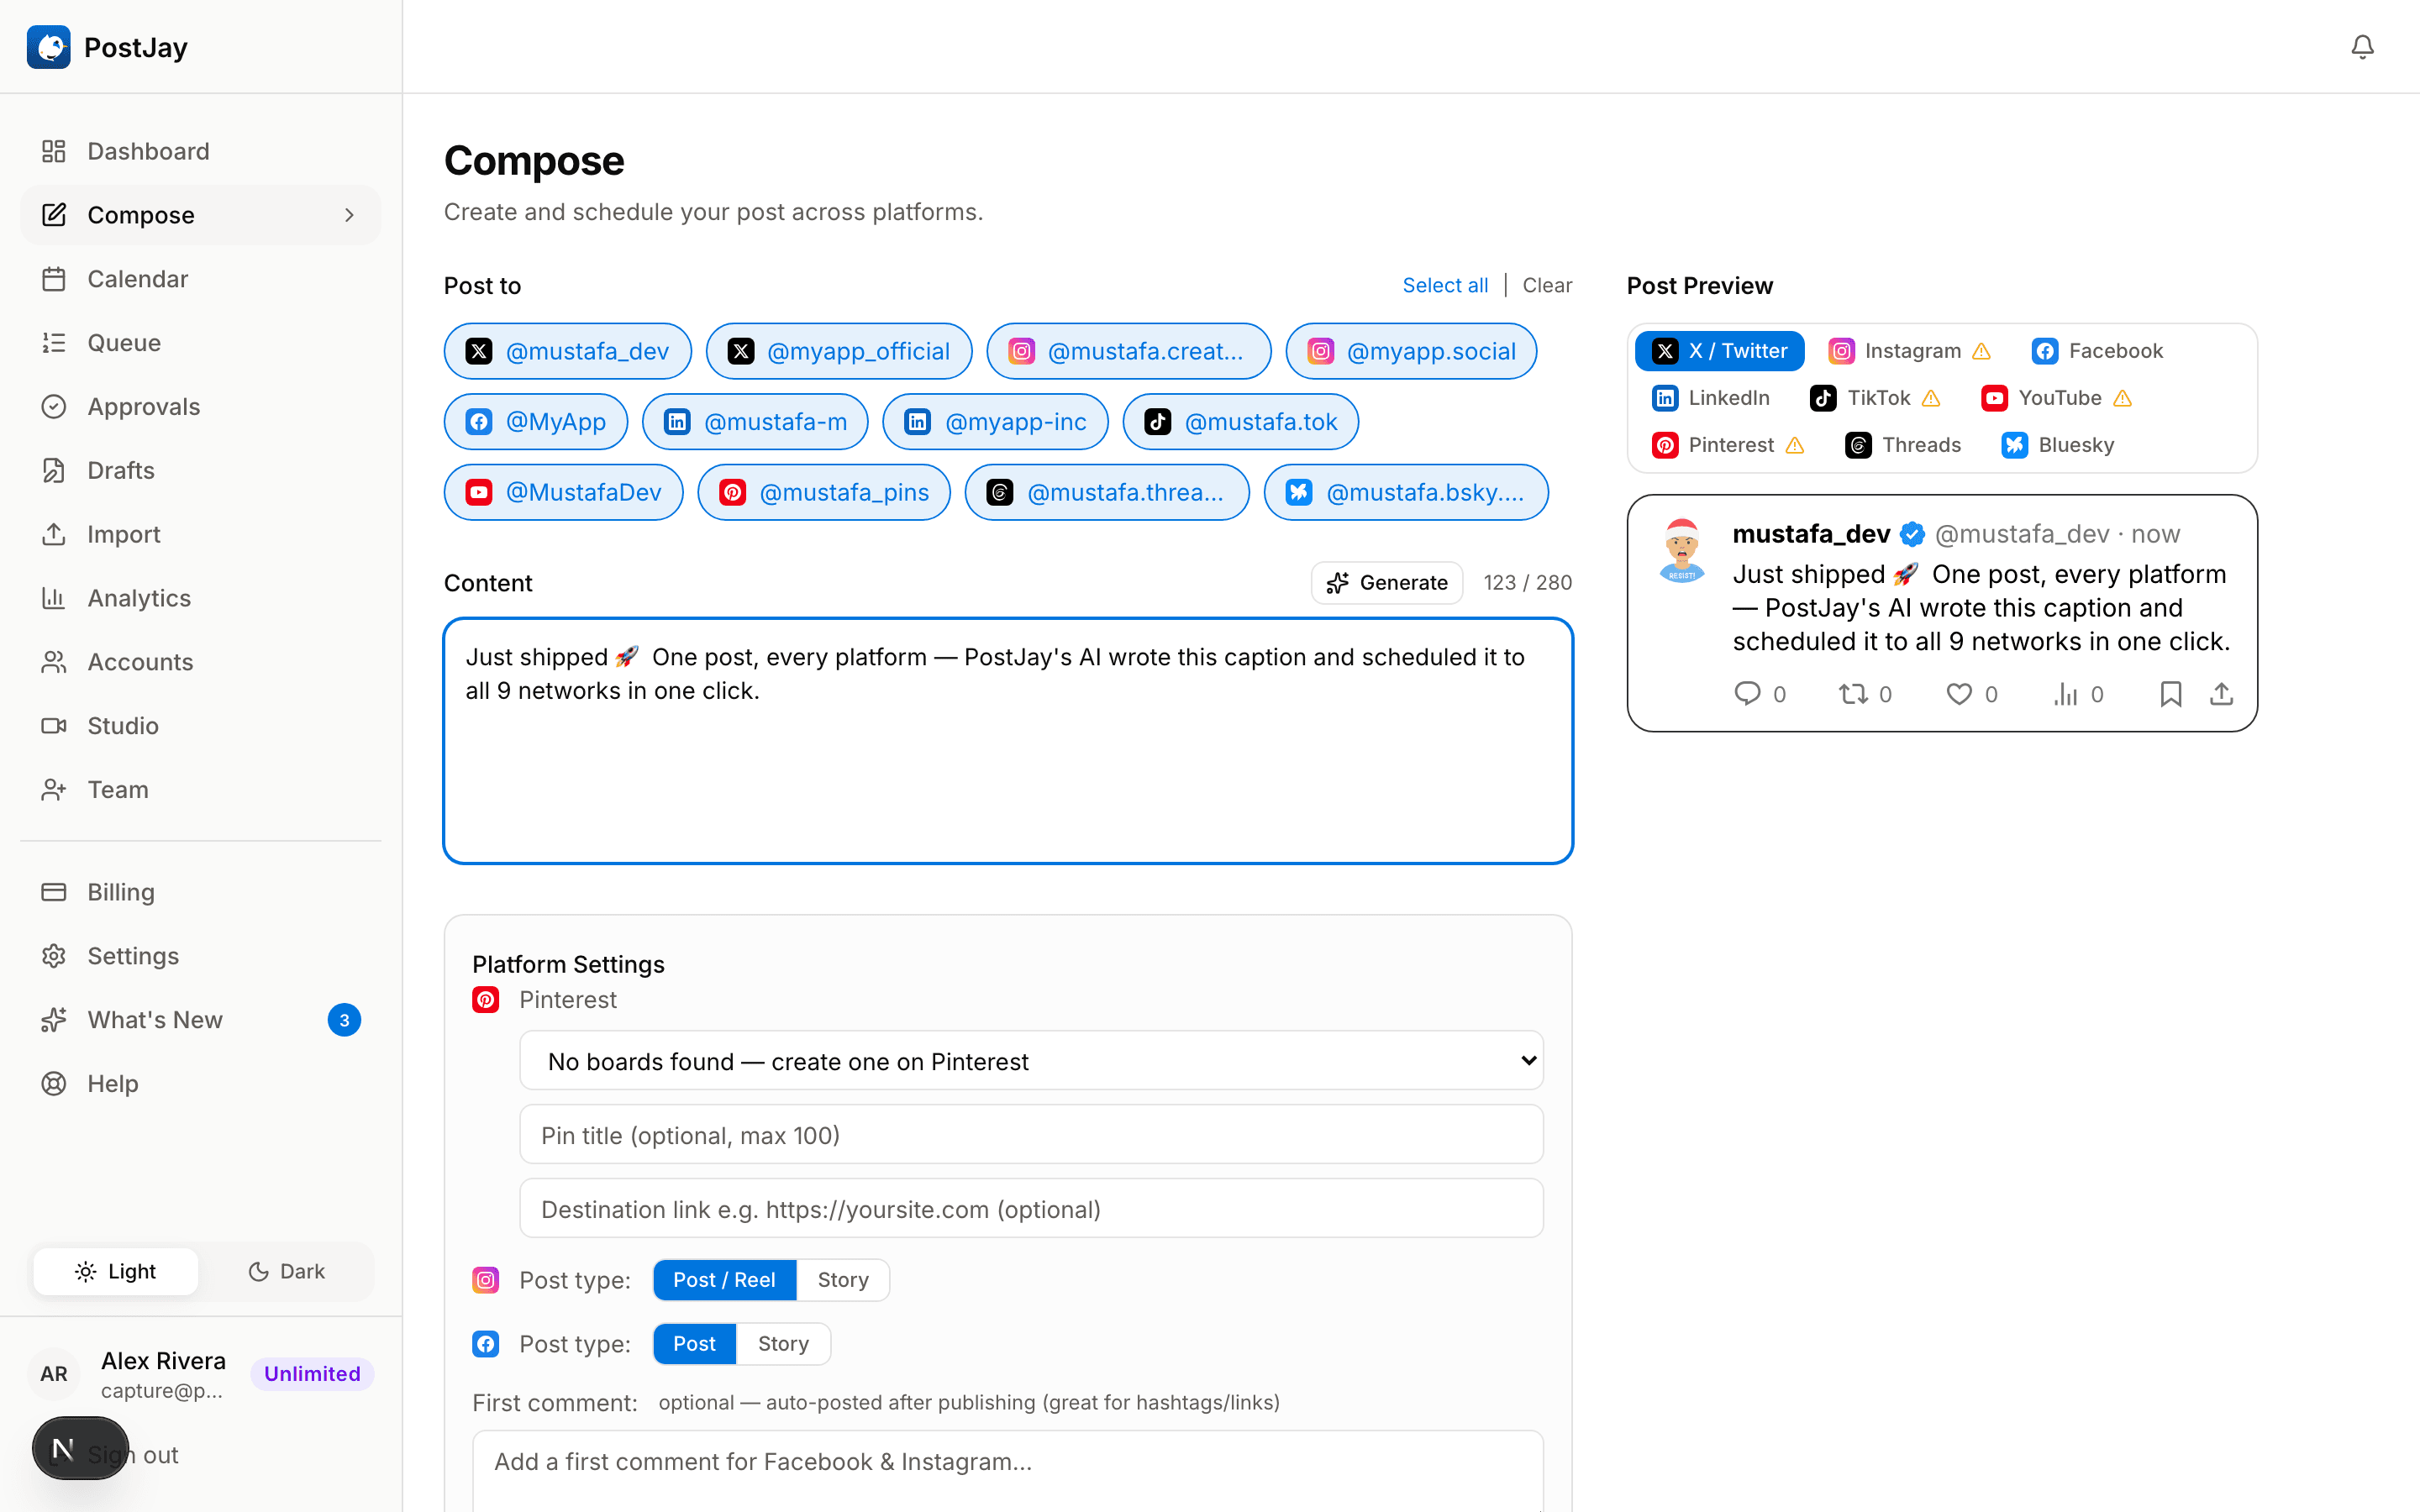Click the Pinterest warning triangle in preview
Image resolution: width=2420 pixels, height=1512 pixels.
1795,445
